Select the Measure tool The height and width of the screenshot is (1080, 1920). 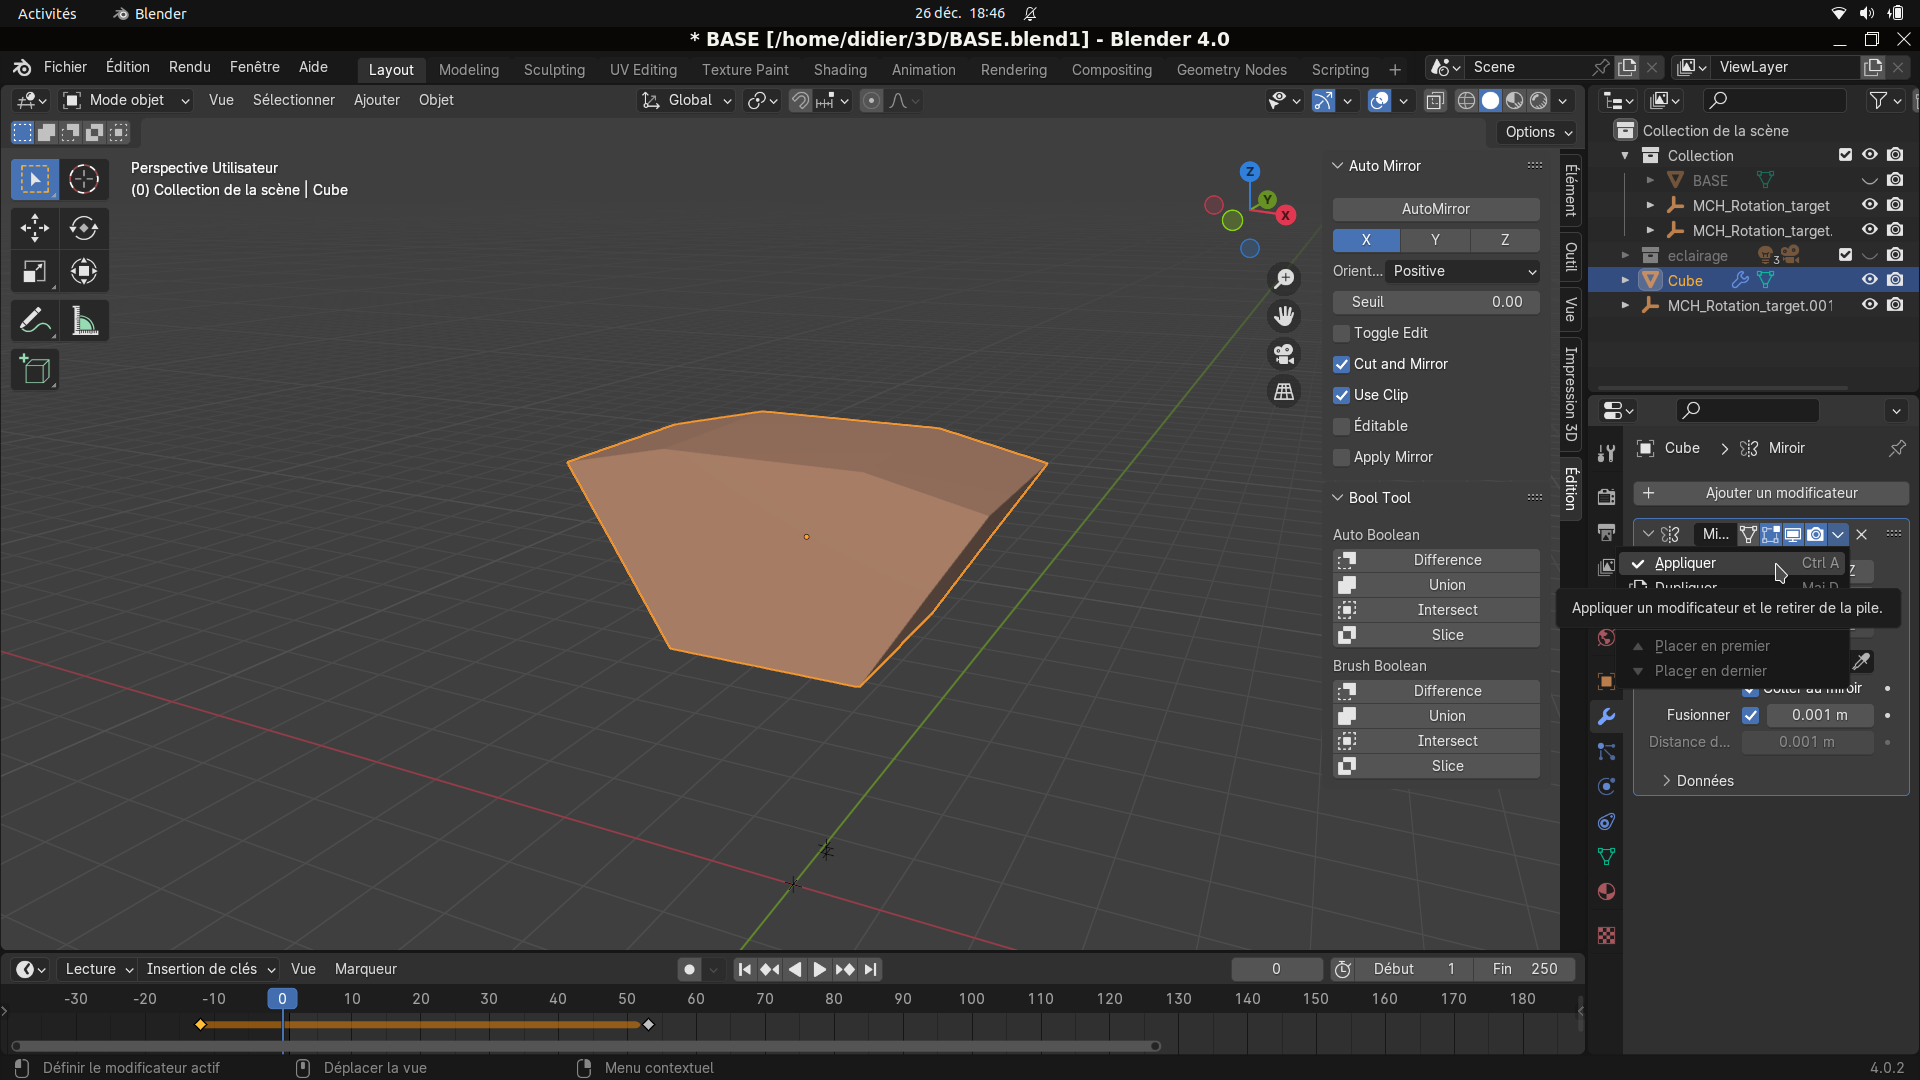click(x=84, y=321)
